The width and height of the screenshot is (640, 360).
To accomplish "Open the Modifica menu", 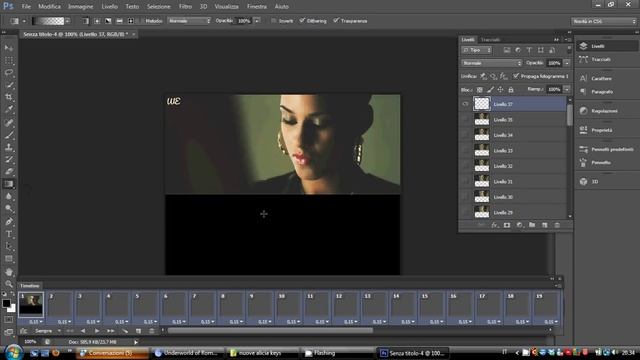I will 49,7.
